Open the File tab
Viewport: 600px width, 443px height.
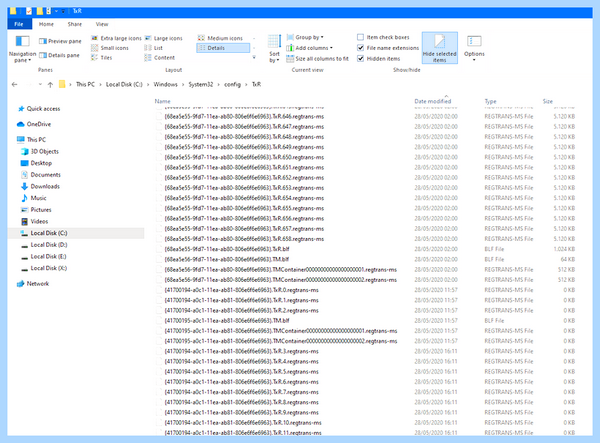tap(18, 24)
